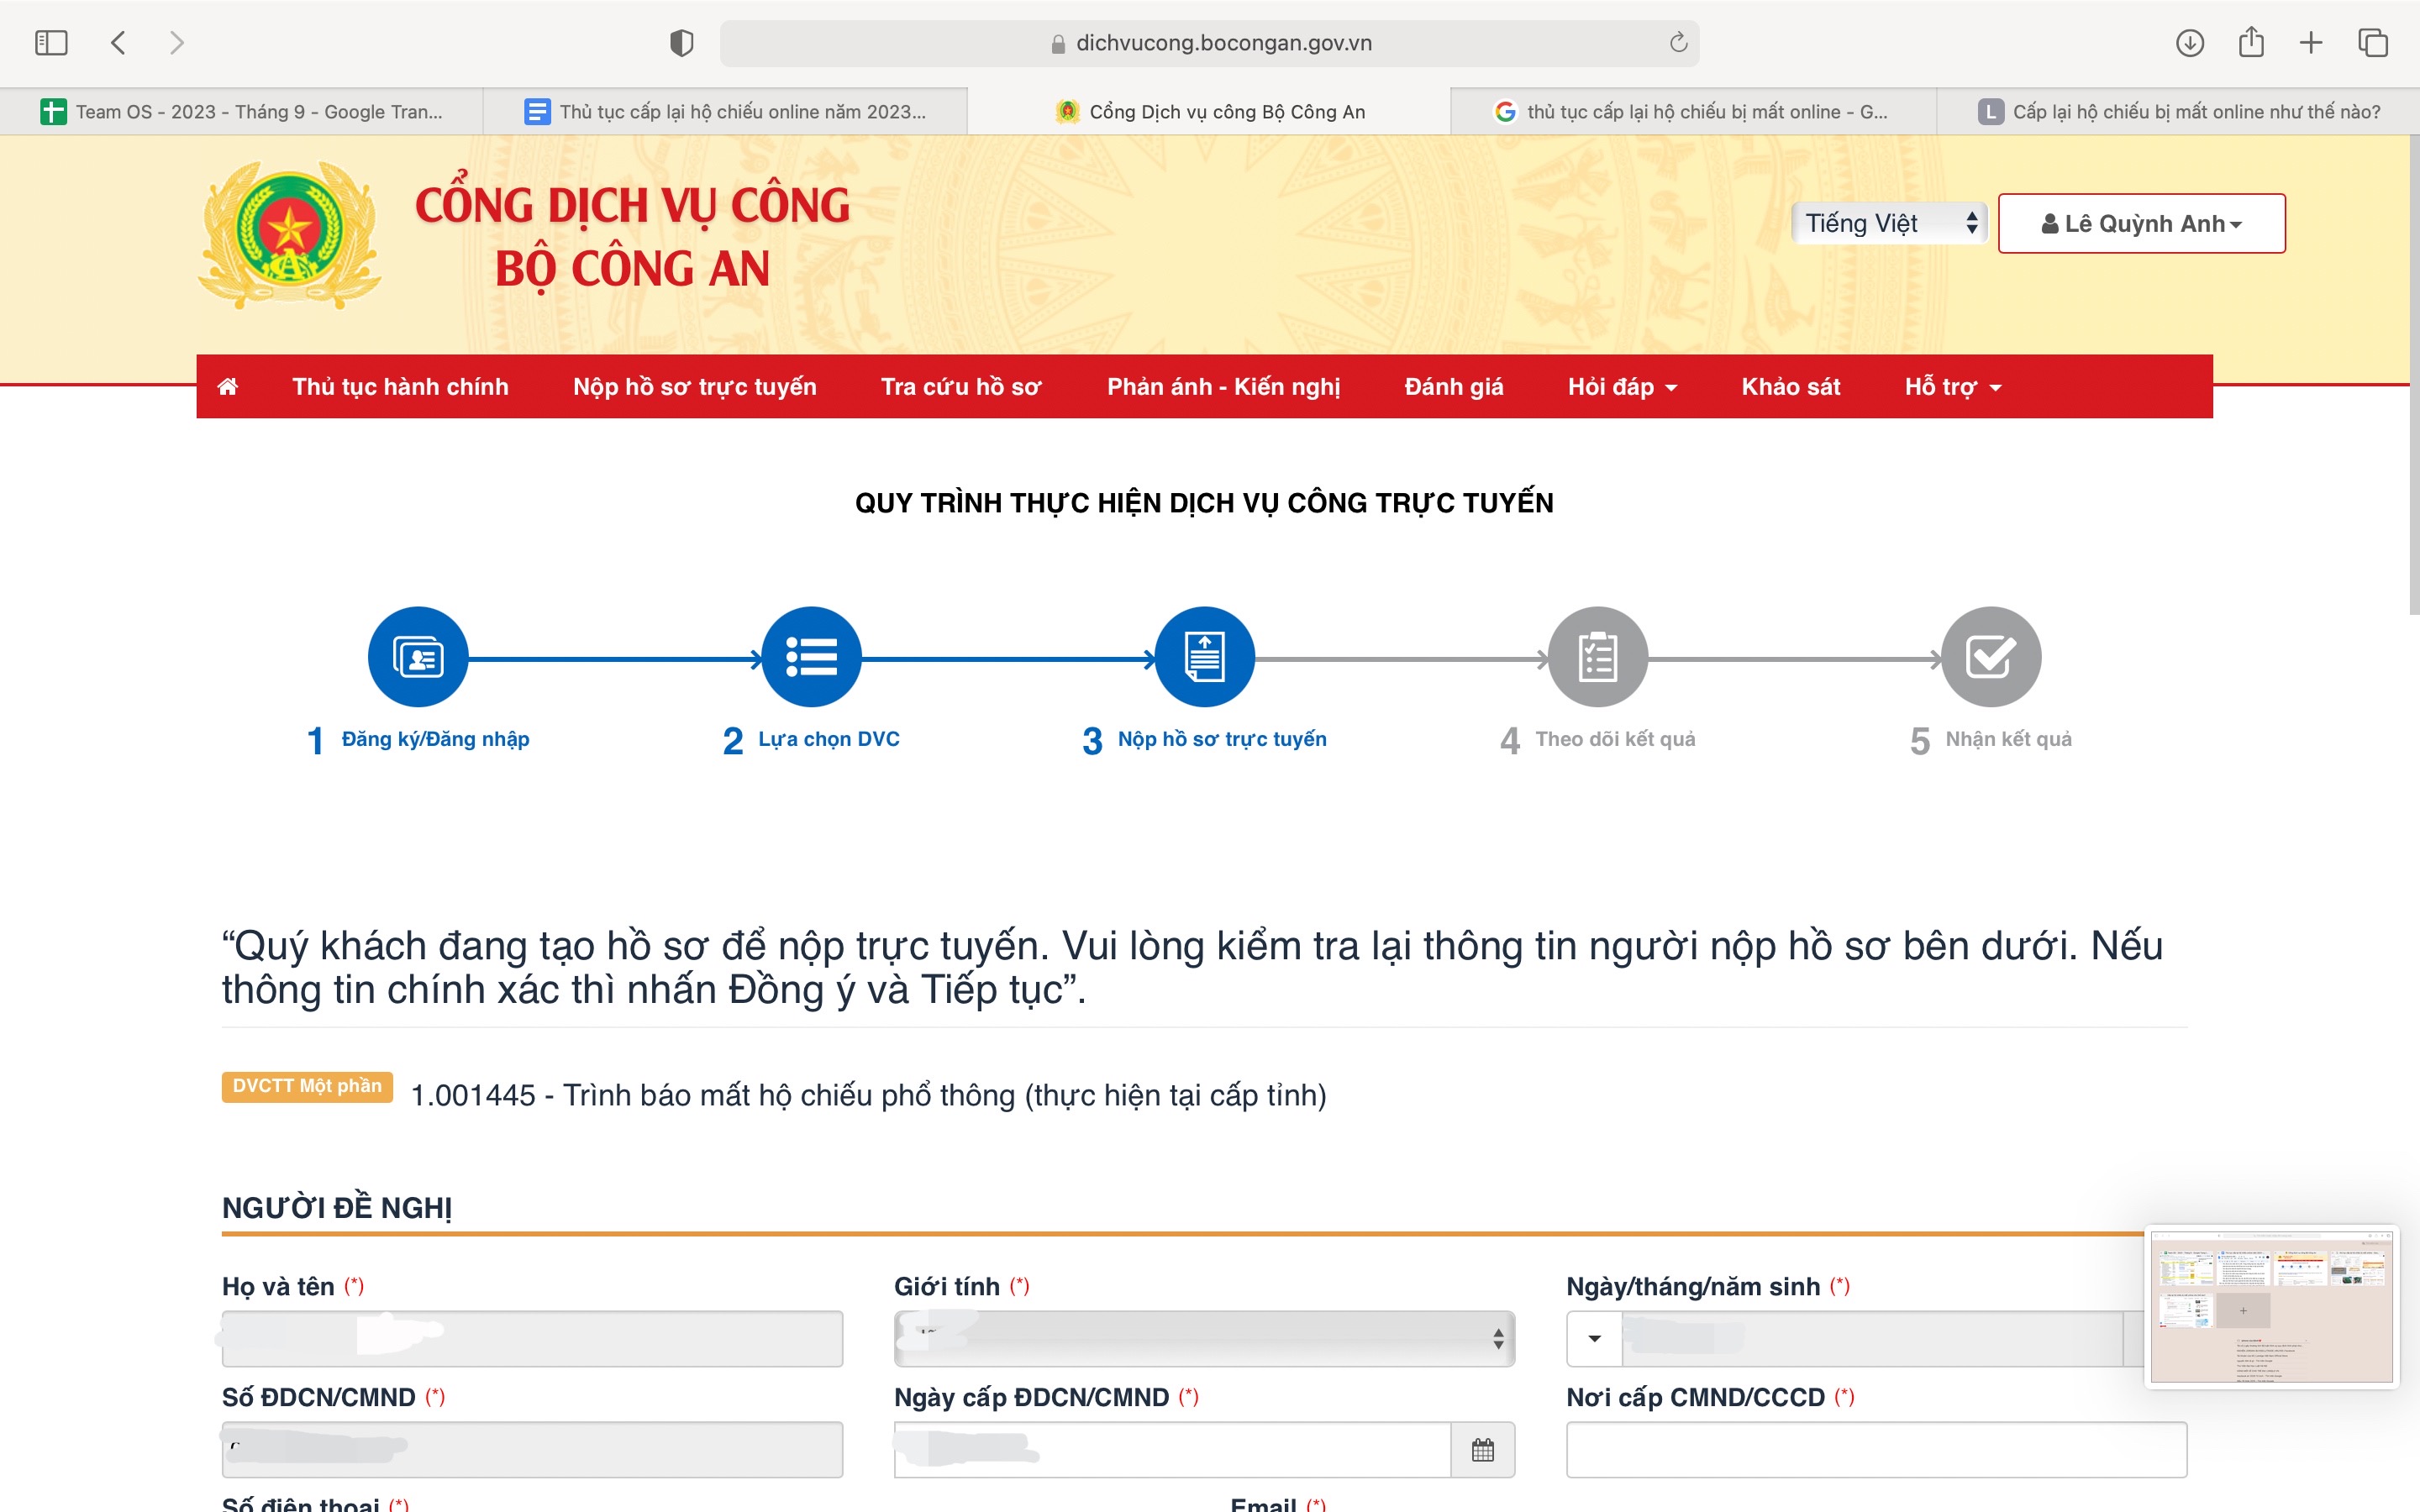The image size is (2420, 1512).
Task: Click the screenshot preview thumbnail
Action: pyautogui.click(x=2271, y=1306)
